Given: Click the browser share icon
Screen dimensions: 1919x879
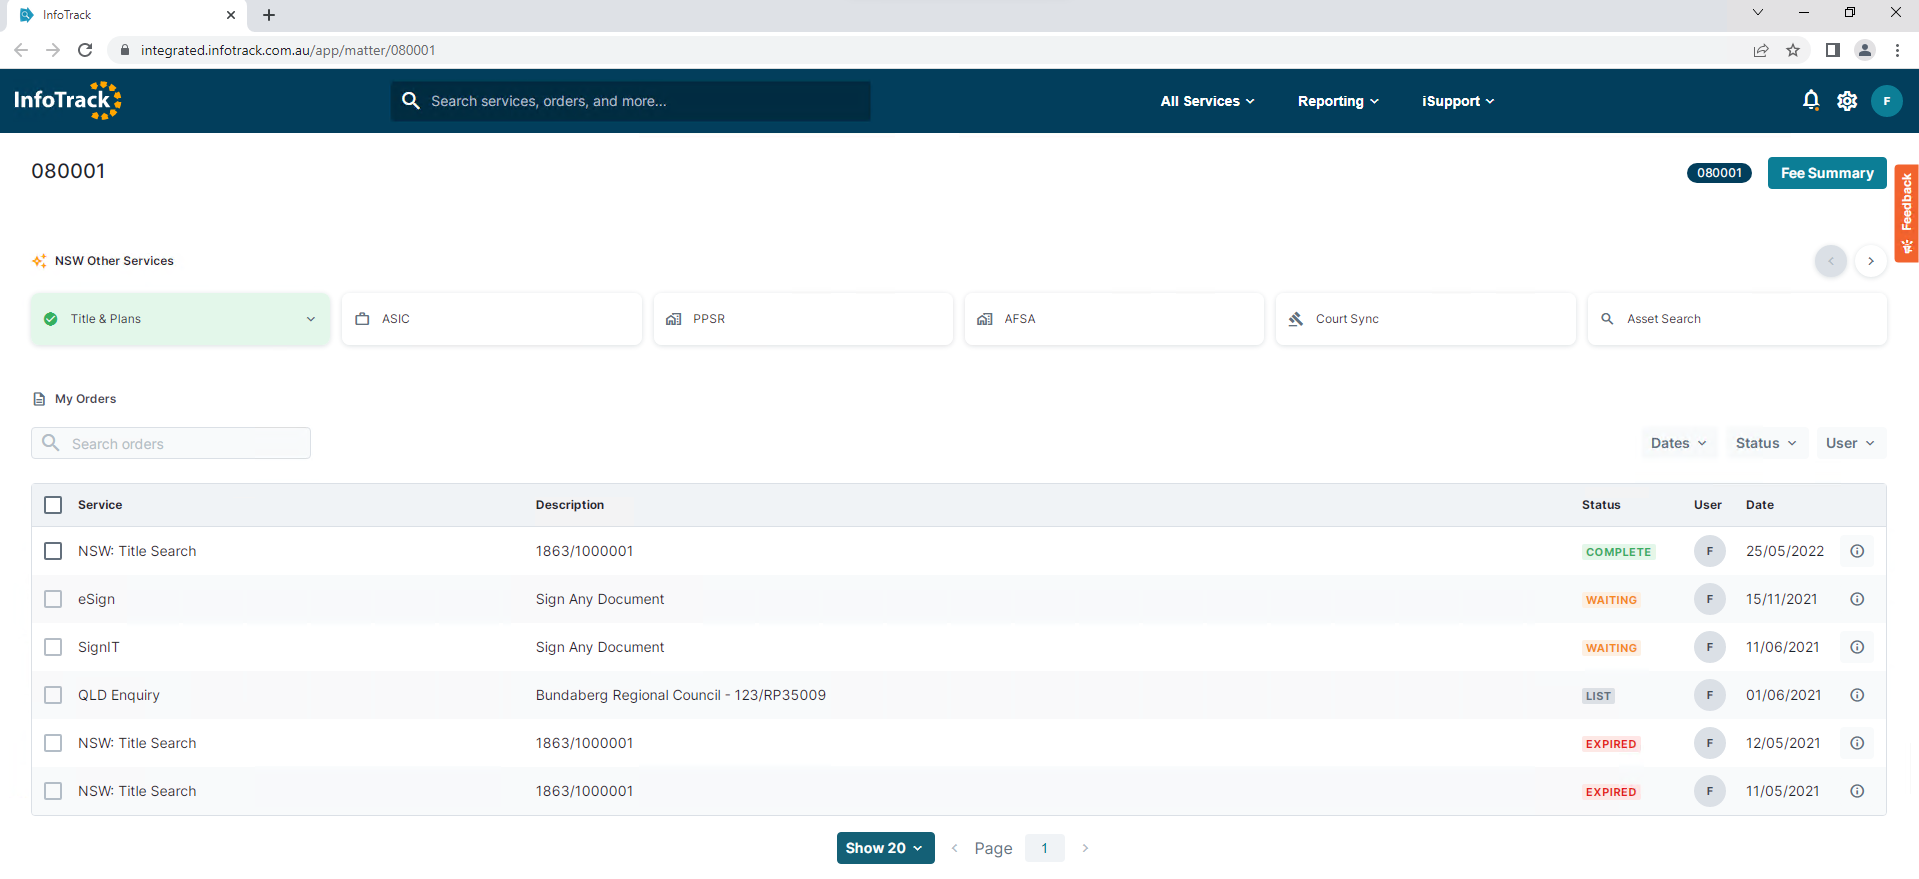Looking at the screenshot, I should (x=1761, y=50).
